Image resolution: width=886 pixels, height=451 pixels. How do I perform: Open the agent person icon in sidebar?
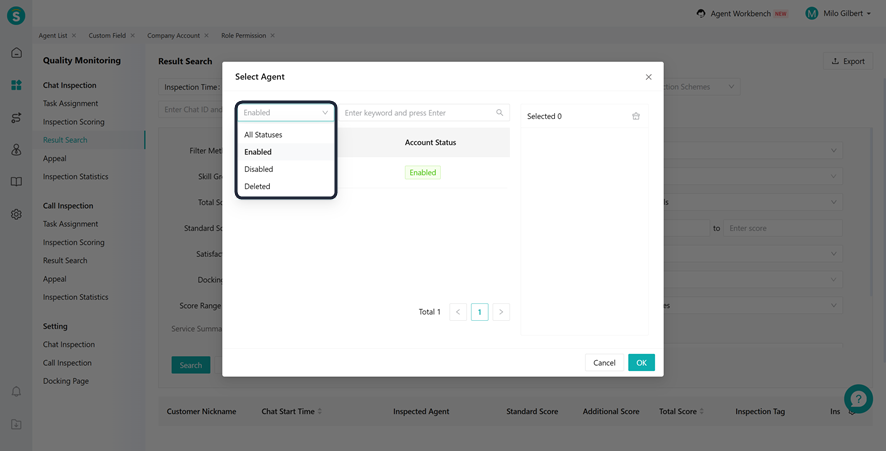click(16, 150)
